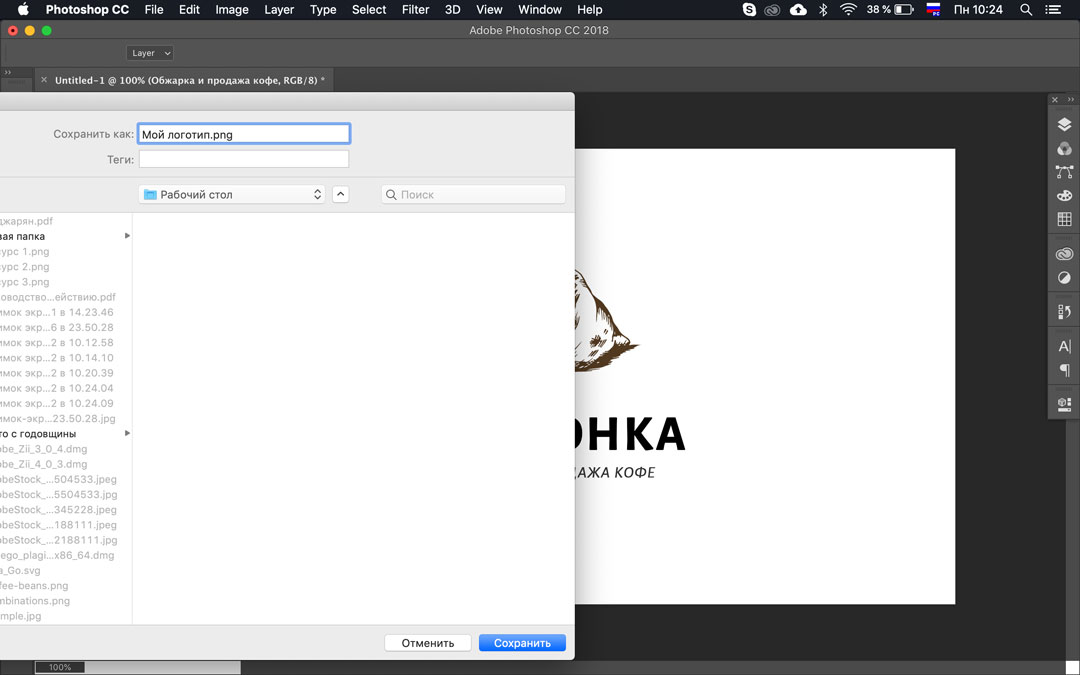The width and height of the screenshot is (1080, 675).
Task: Open the Paragraph panel icon
Action: [1064, 370]
